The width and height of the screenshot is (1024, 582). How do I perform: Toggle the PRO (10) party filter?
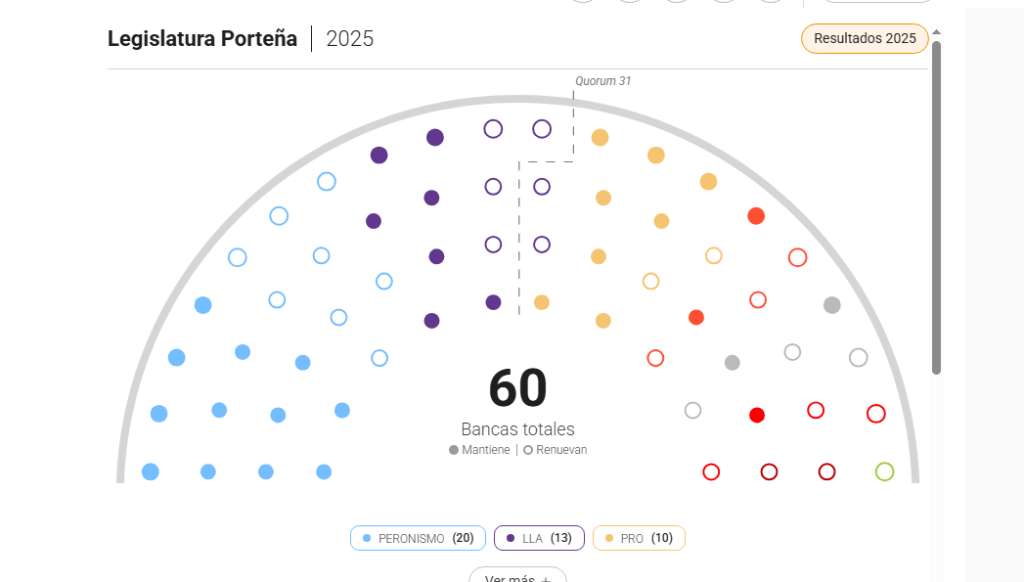pyautogui.click(x=639, y=538)
